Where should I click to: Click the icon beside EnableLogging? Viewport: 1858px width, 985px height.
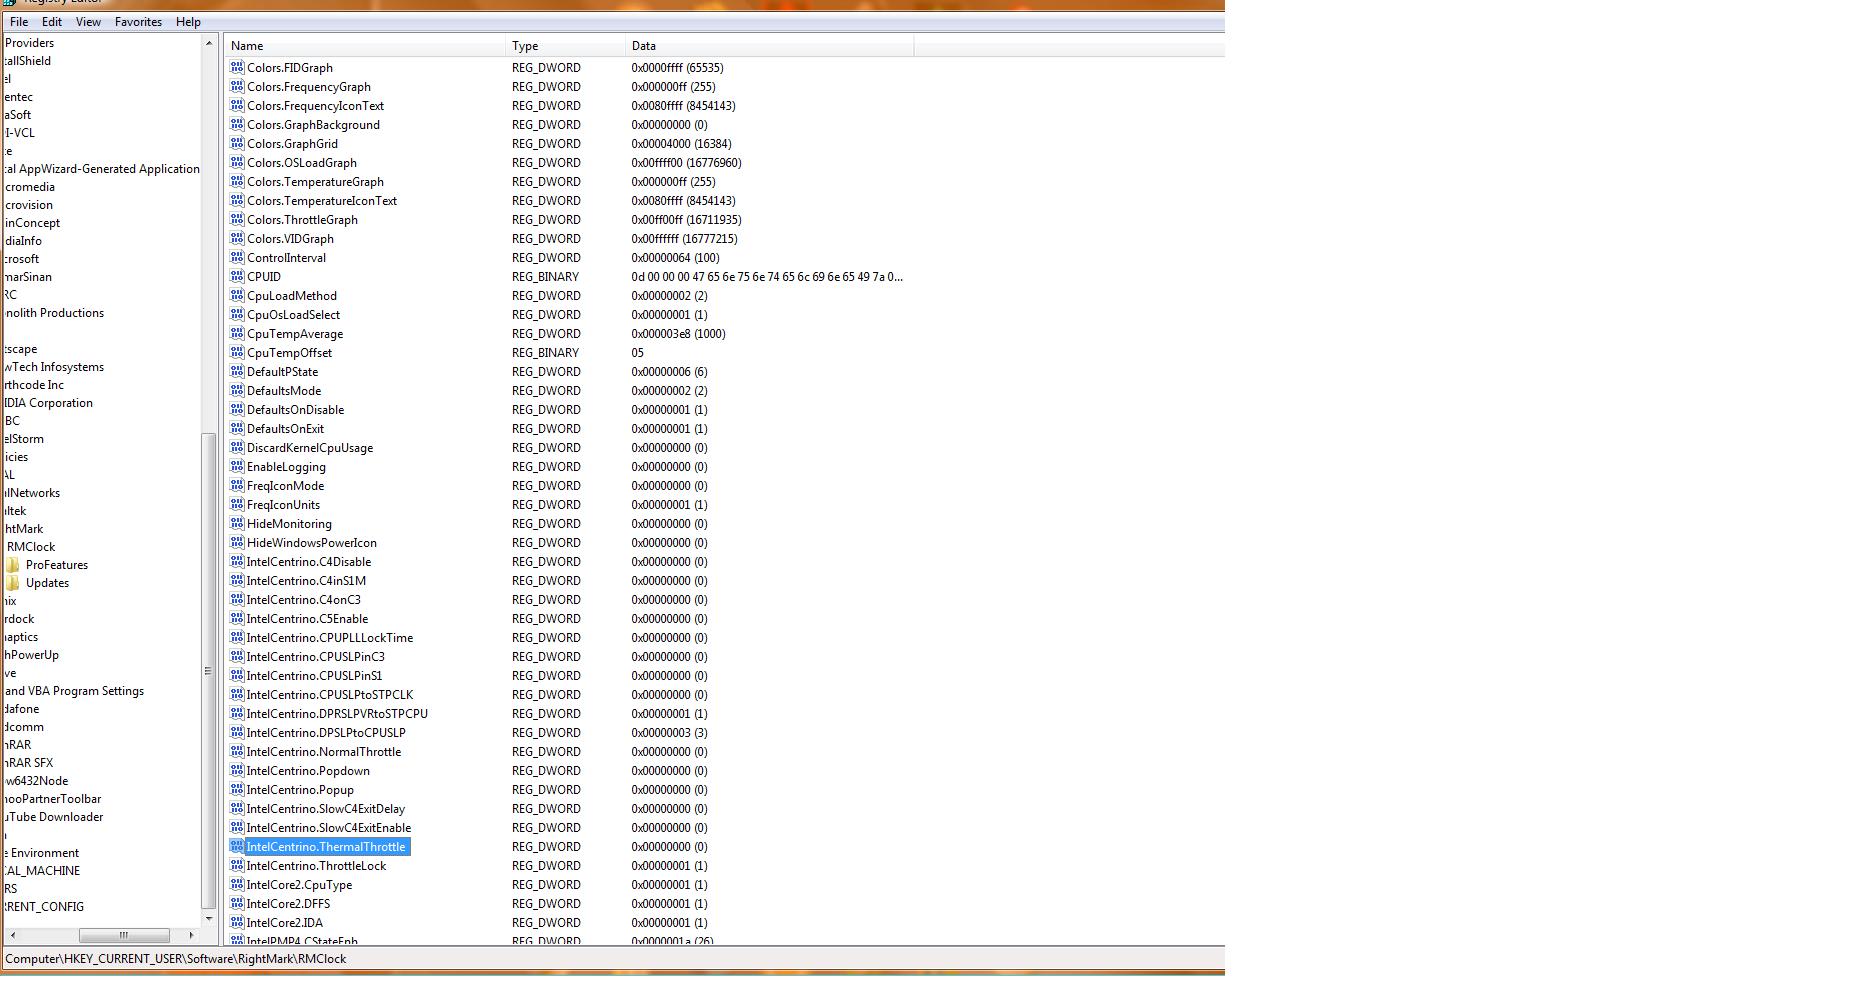tap(237, 467)
